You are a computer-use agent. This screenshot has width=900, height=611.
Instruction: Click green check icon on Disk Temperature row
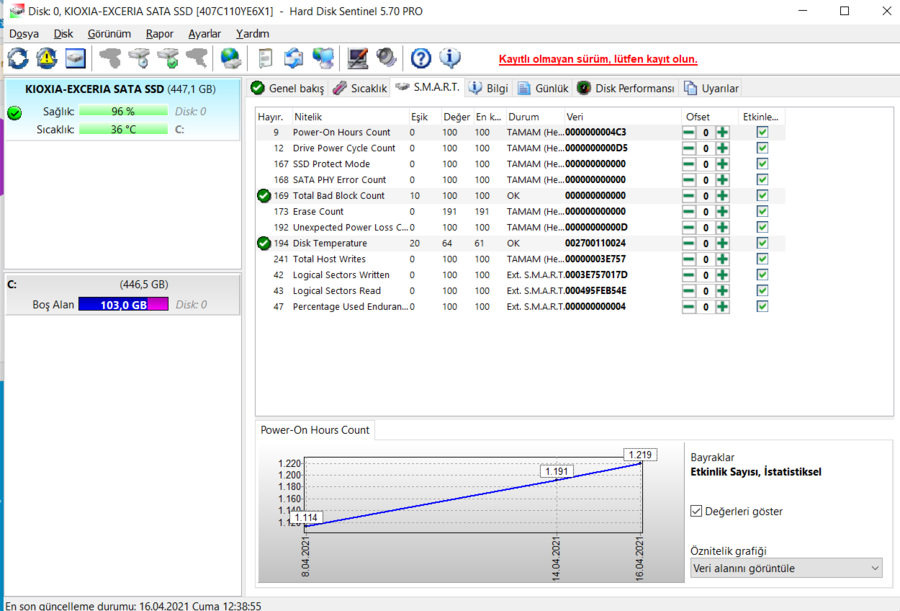coord(264,243)
